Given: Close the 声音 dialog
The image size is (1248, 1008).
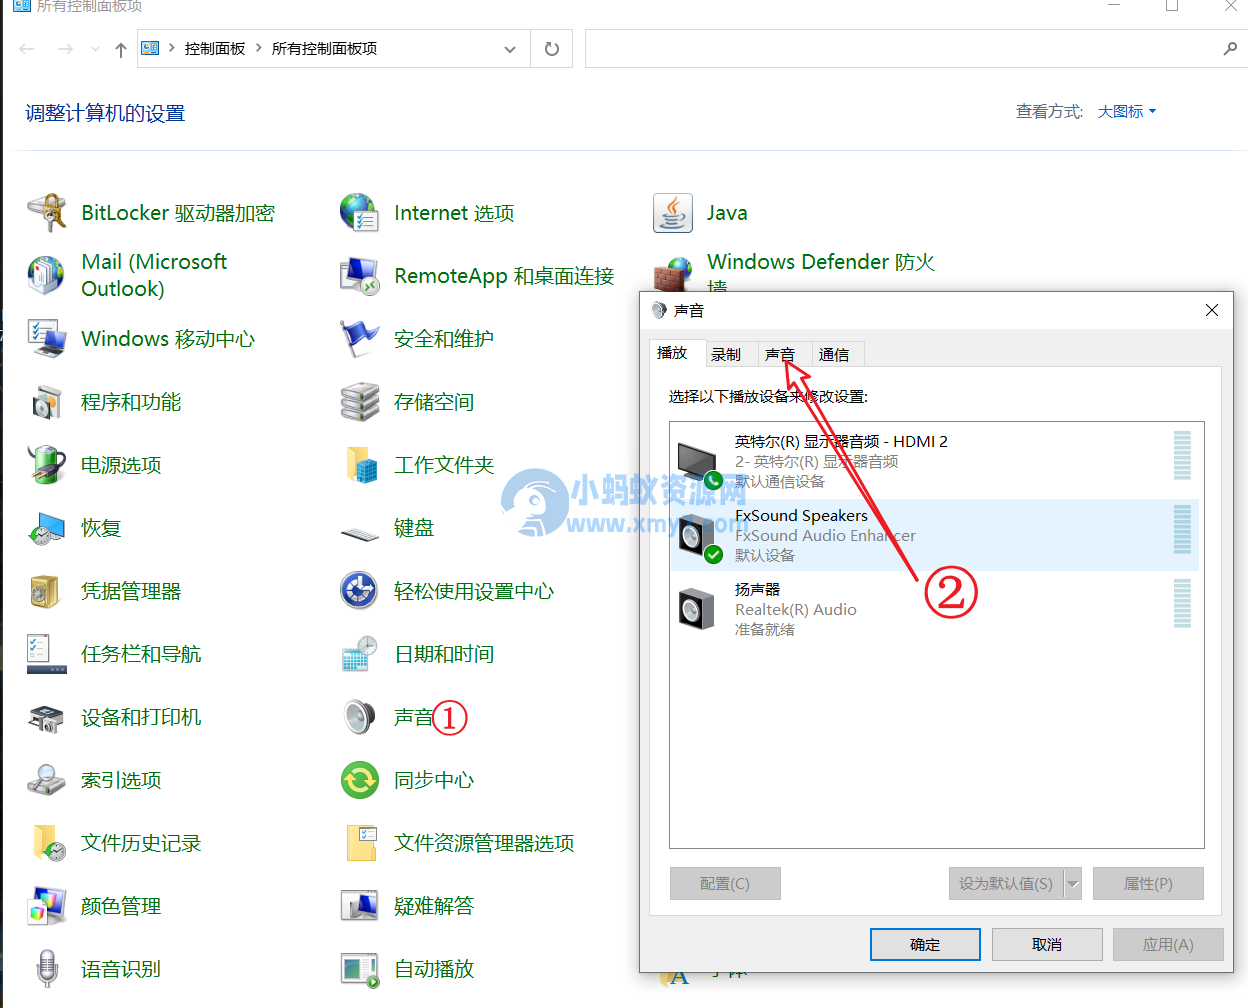Looking at the screenshot, I should click(x=1212, y=310).
